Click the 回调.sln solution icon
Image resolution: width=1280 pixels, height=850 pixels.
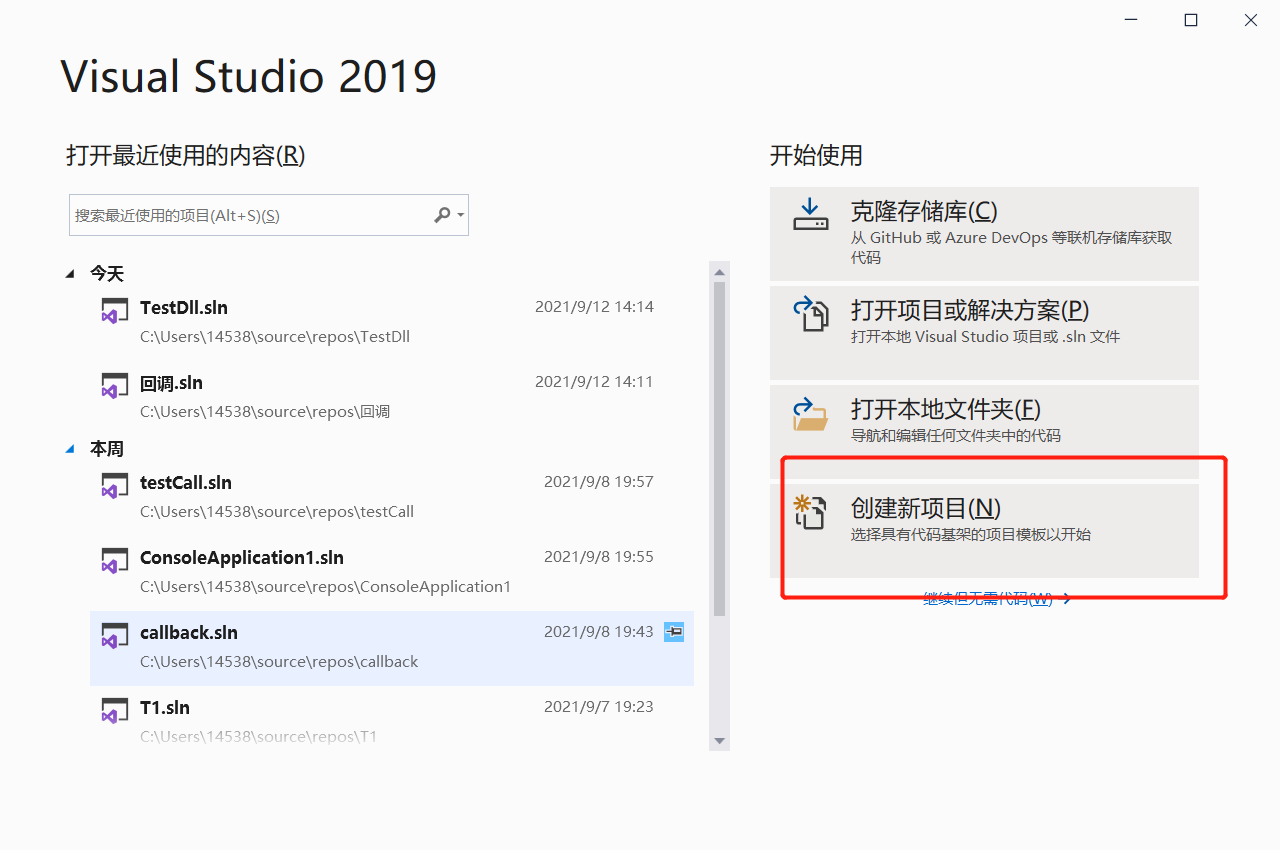click(x=114, y=385)
